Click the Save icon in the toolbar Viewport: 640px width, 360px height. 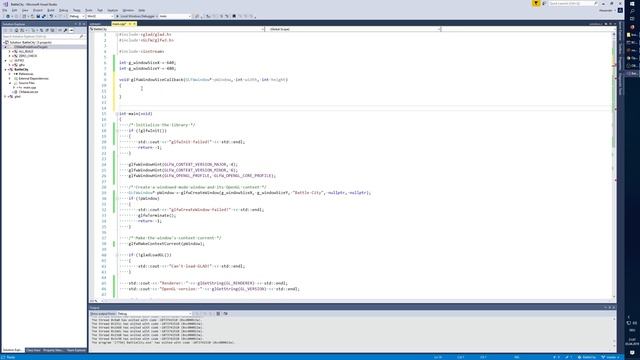coord(38,16)
